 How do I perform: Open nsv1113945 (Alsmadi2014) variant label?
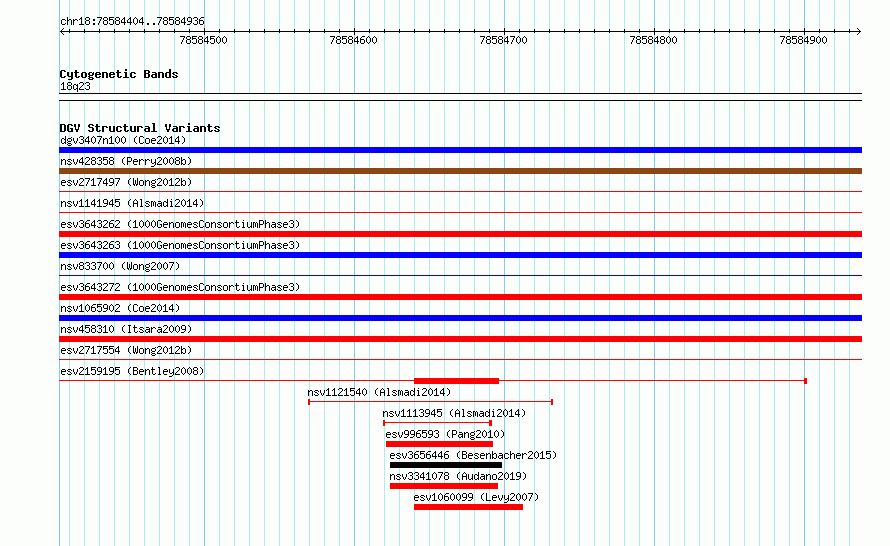454,413
